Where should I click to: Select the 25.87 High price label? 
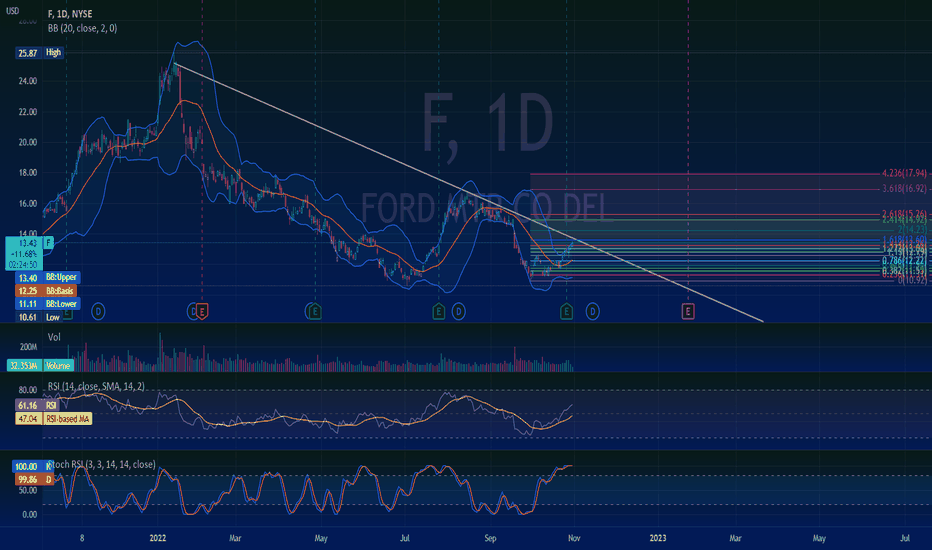click(40, 53)
